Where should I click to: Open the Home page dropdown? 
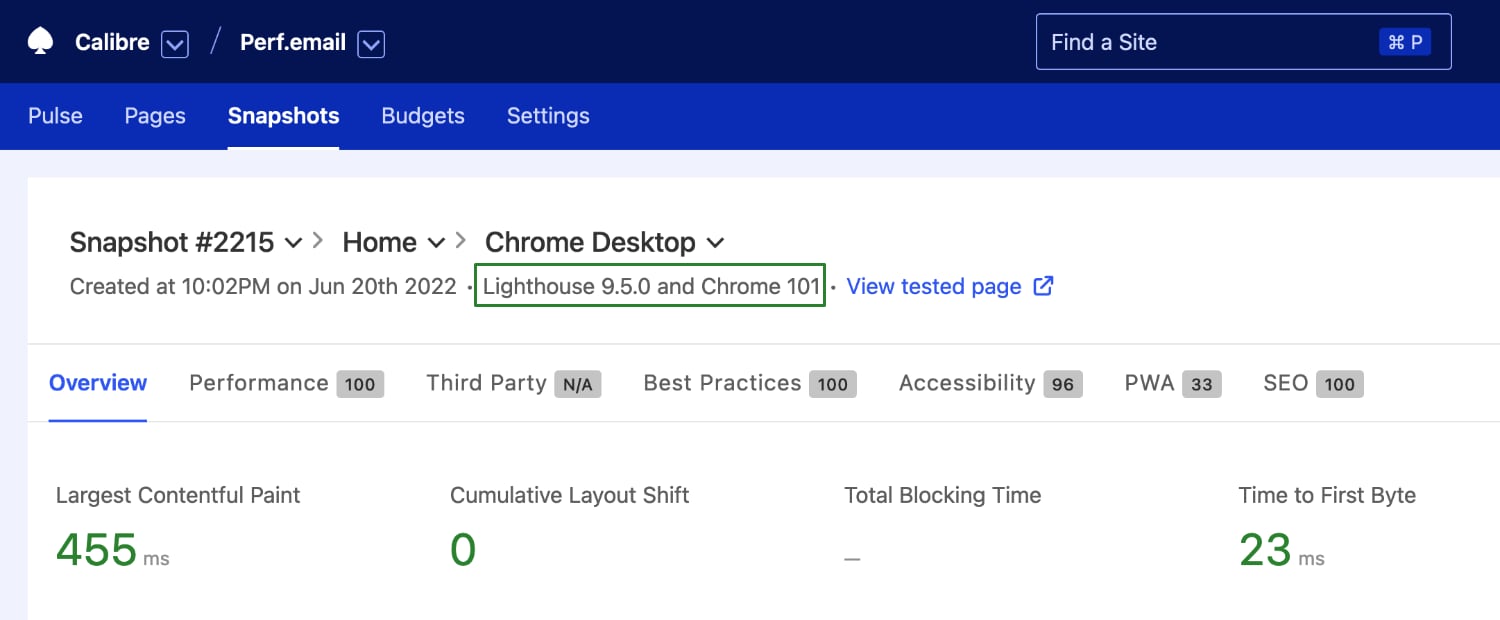coord(436,242)
